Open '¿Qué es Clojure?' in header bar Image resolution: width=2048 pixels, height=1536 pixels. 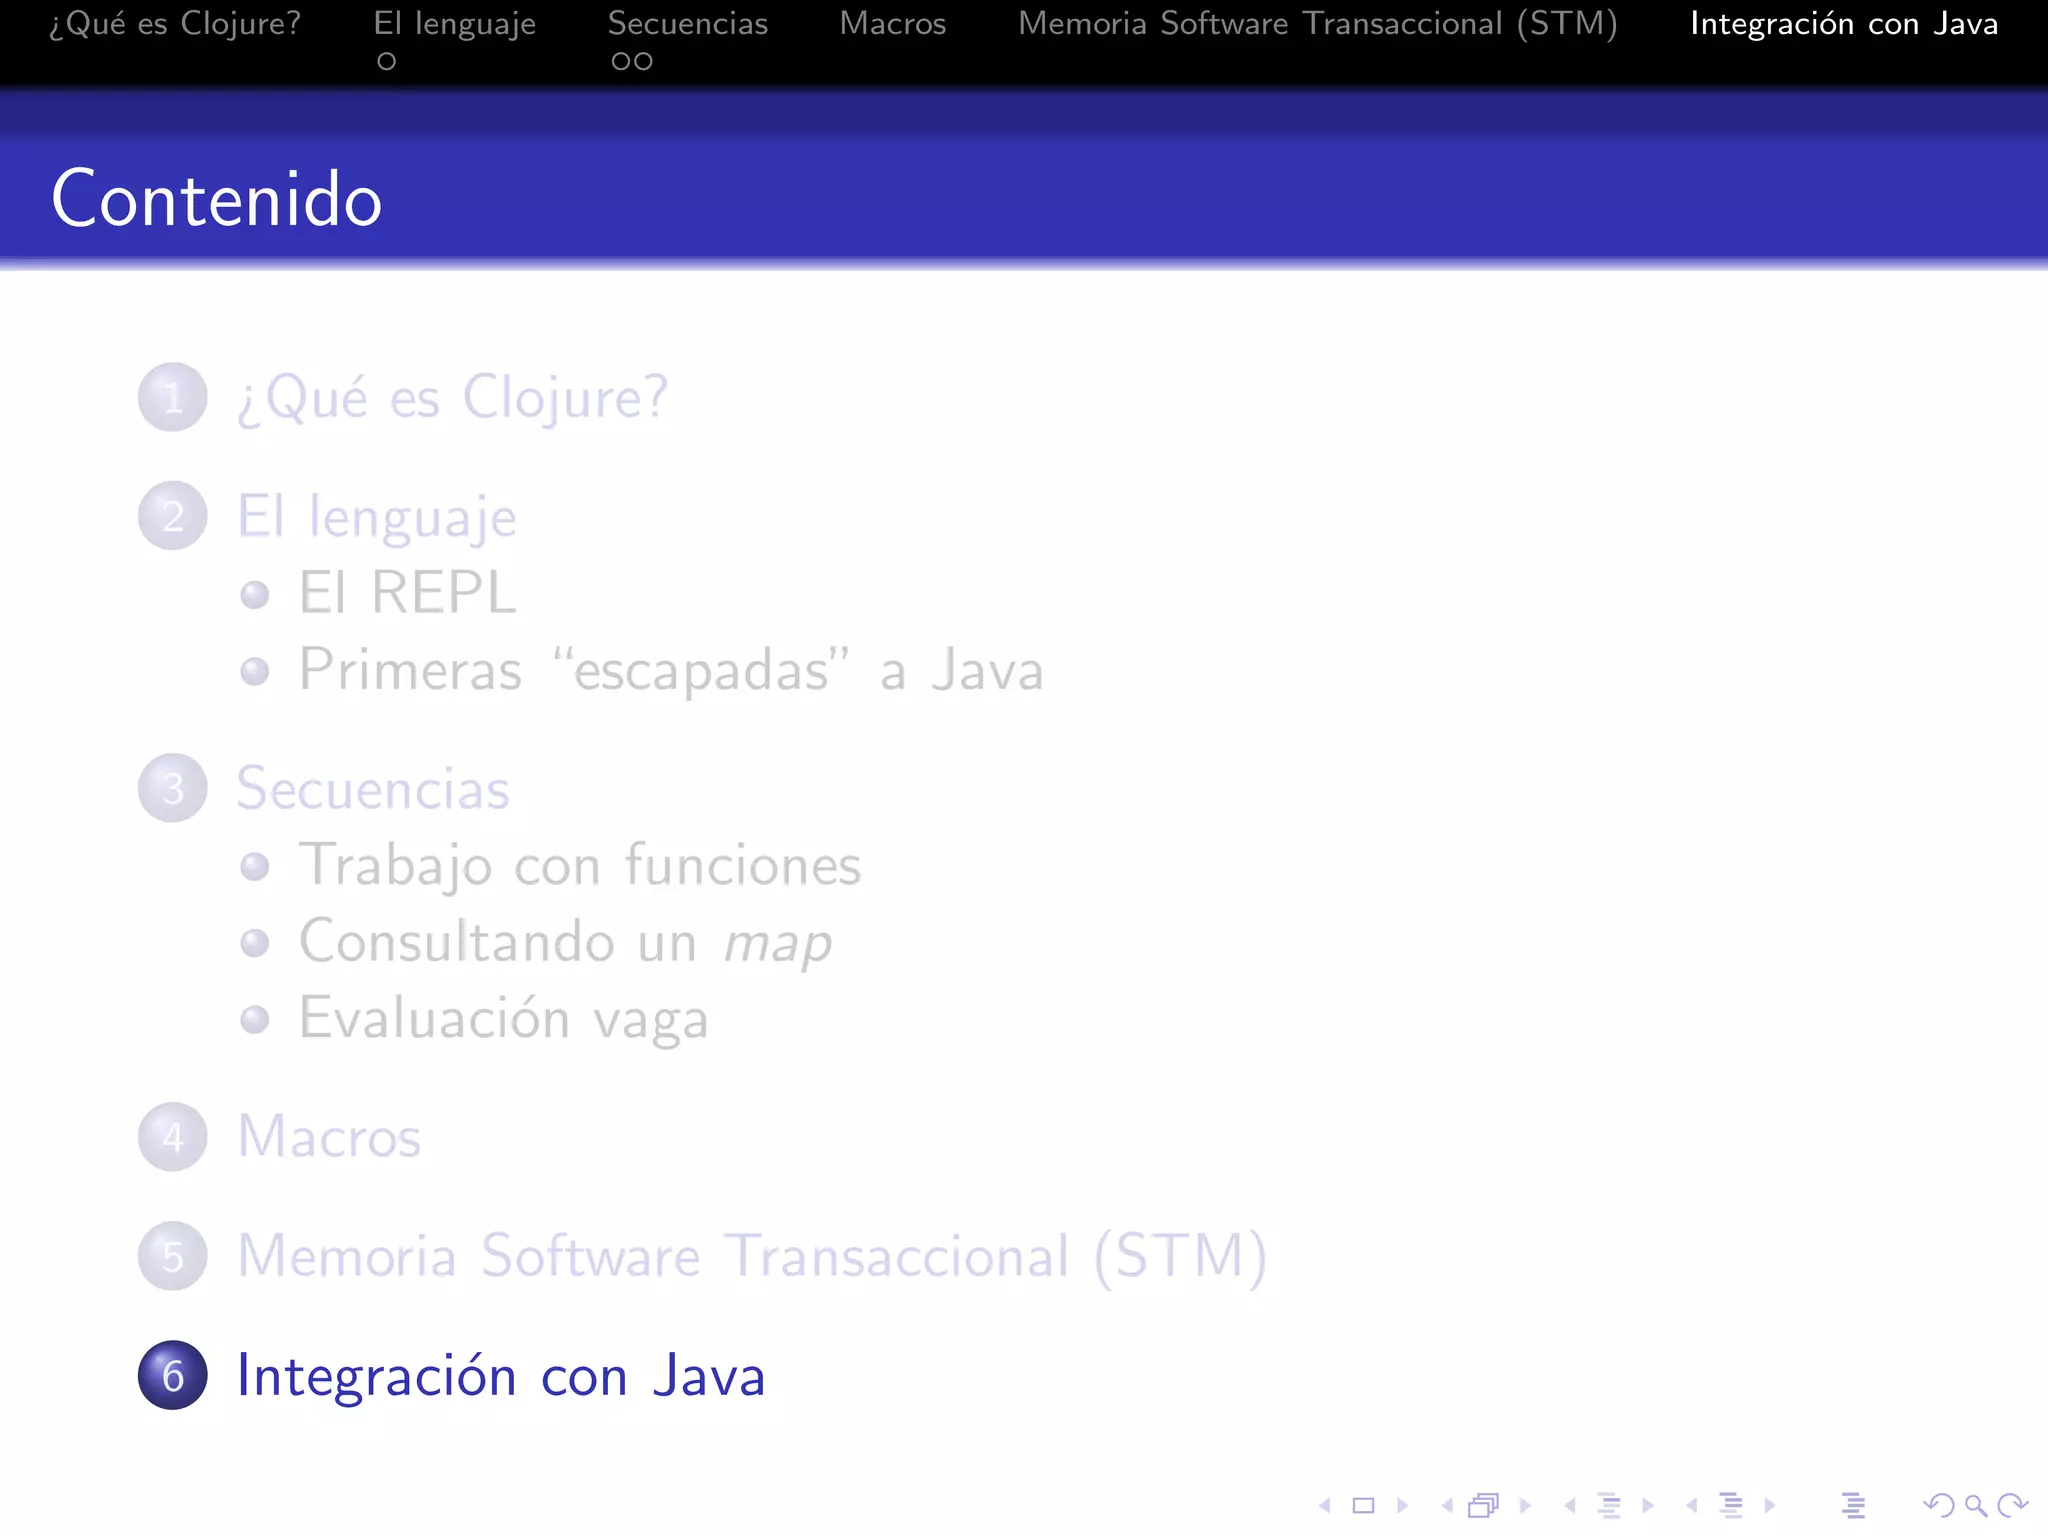point(175,23)
